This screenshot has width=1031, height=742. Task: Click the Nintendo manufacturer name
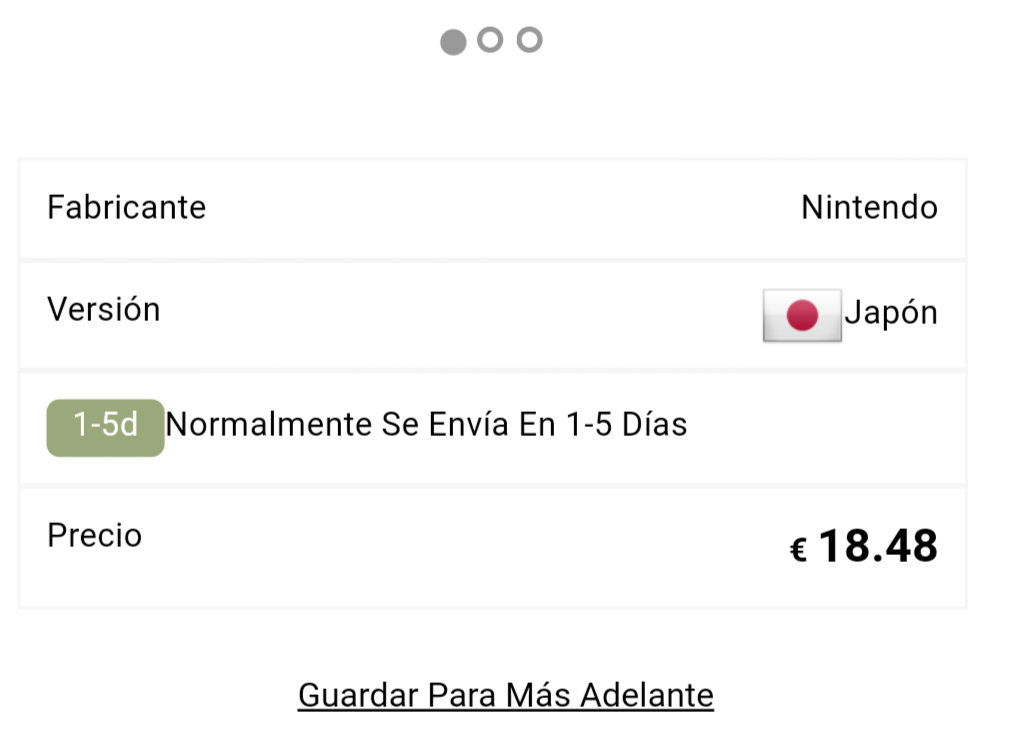869,207
